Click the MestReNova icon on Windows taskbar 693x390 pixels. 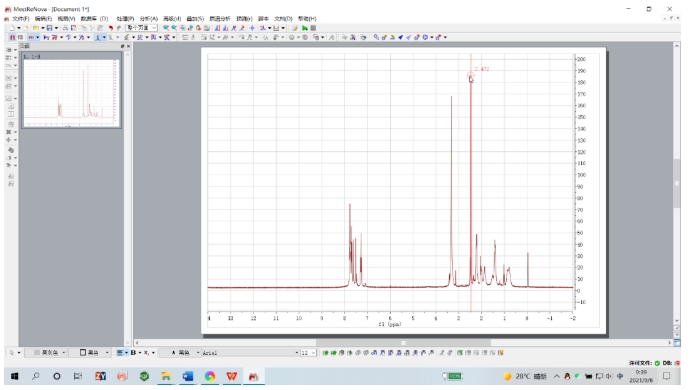[253, 376]
